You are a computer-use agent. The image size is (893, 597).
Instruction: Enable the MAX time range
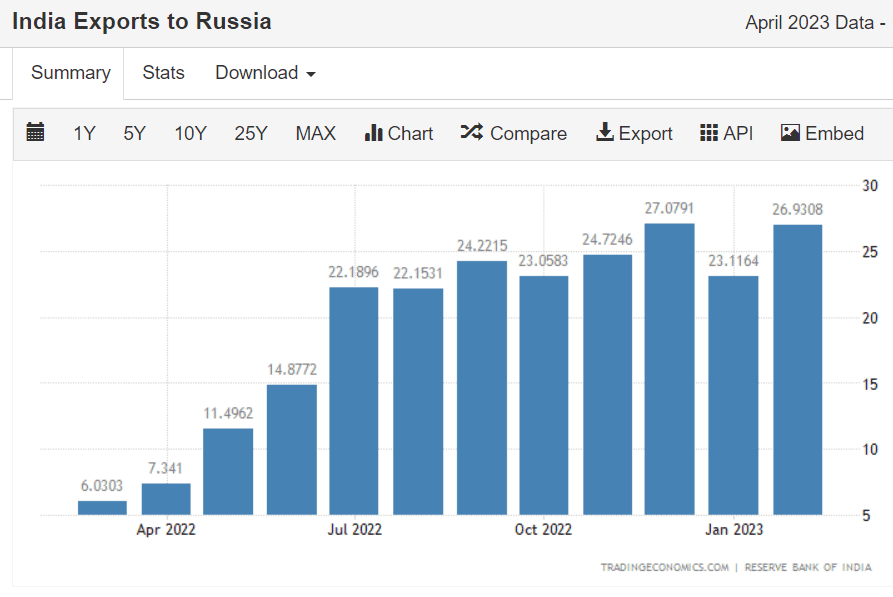click(x=315, y=132)
